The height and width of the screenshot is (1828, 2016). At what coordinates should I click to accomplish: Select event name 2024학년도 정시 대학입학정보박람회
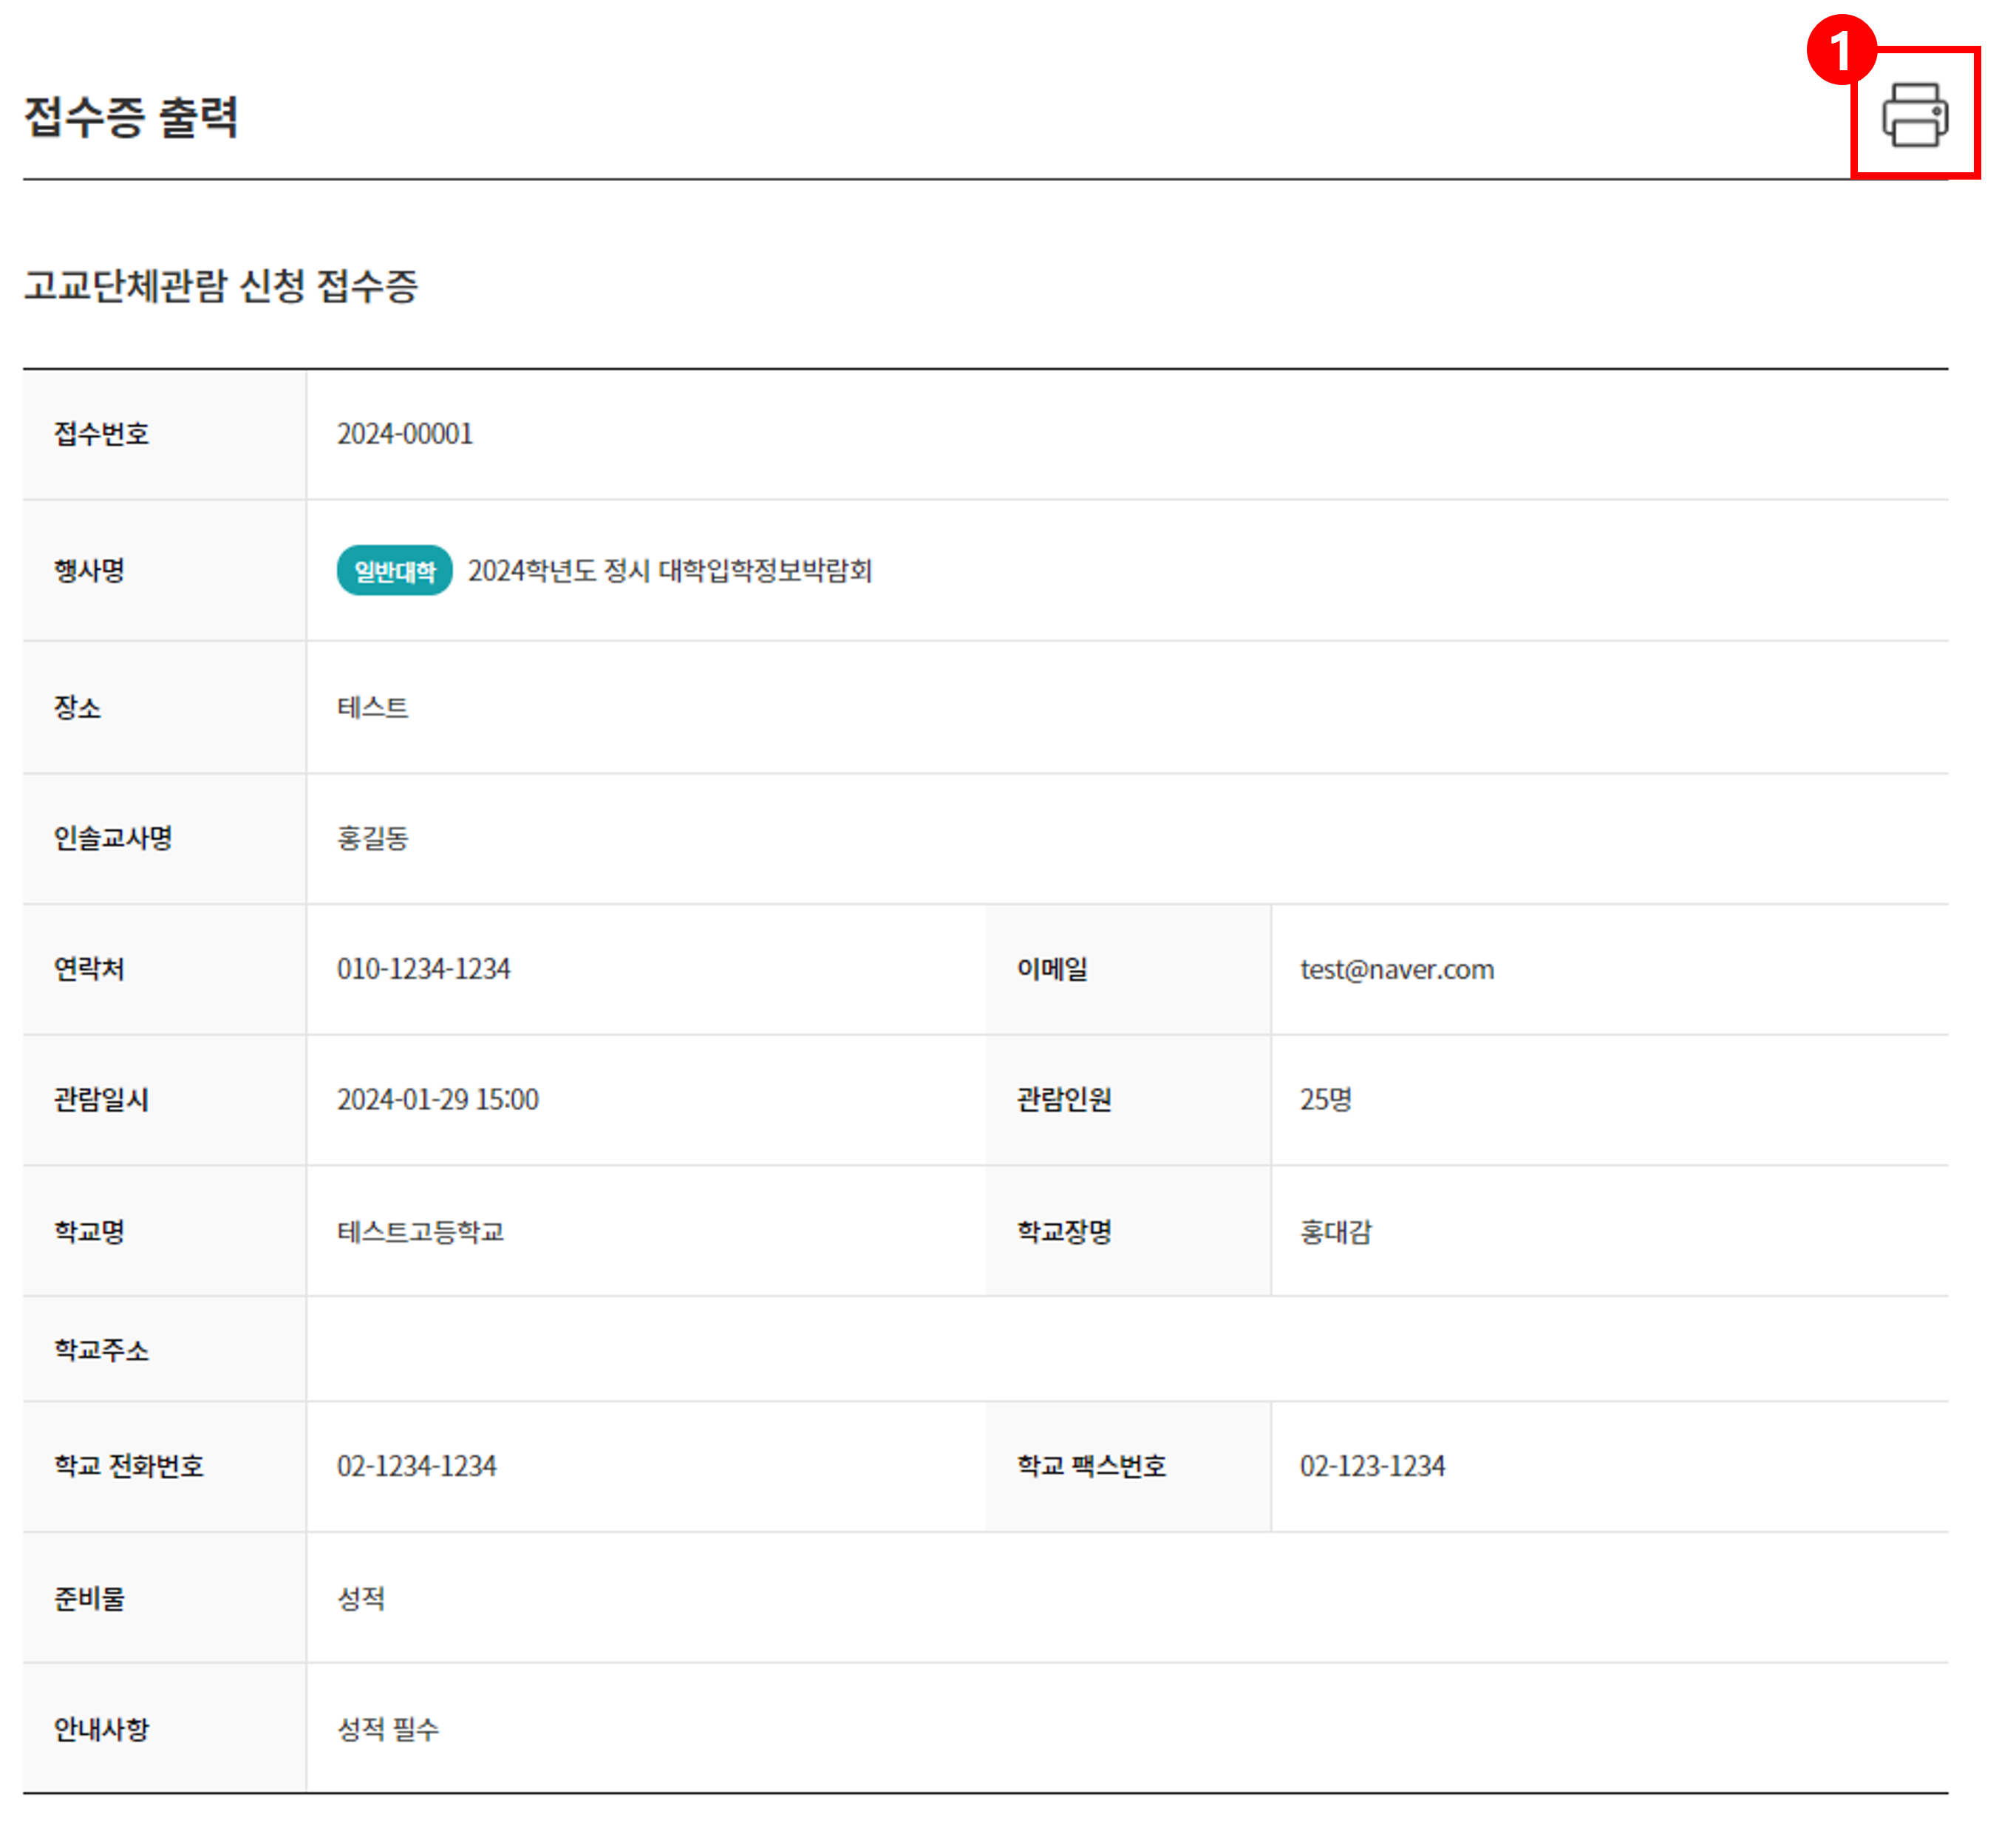tap(670, 571)
